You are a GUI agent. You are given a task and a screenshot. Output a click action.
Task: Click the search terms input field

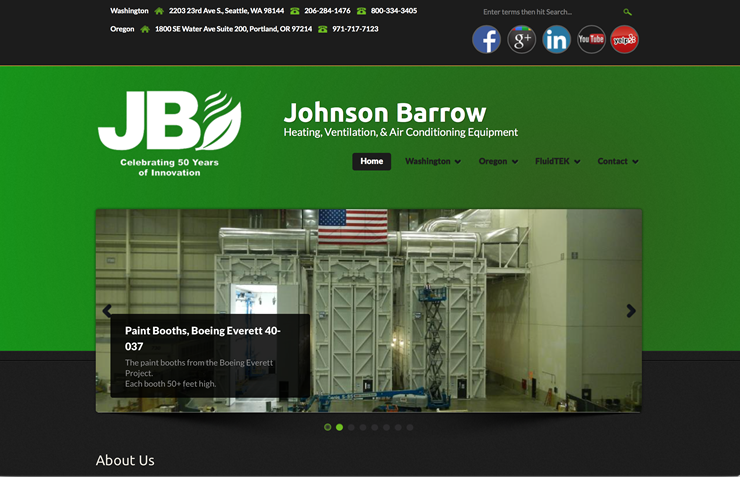tap(550, 12)
